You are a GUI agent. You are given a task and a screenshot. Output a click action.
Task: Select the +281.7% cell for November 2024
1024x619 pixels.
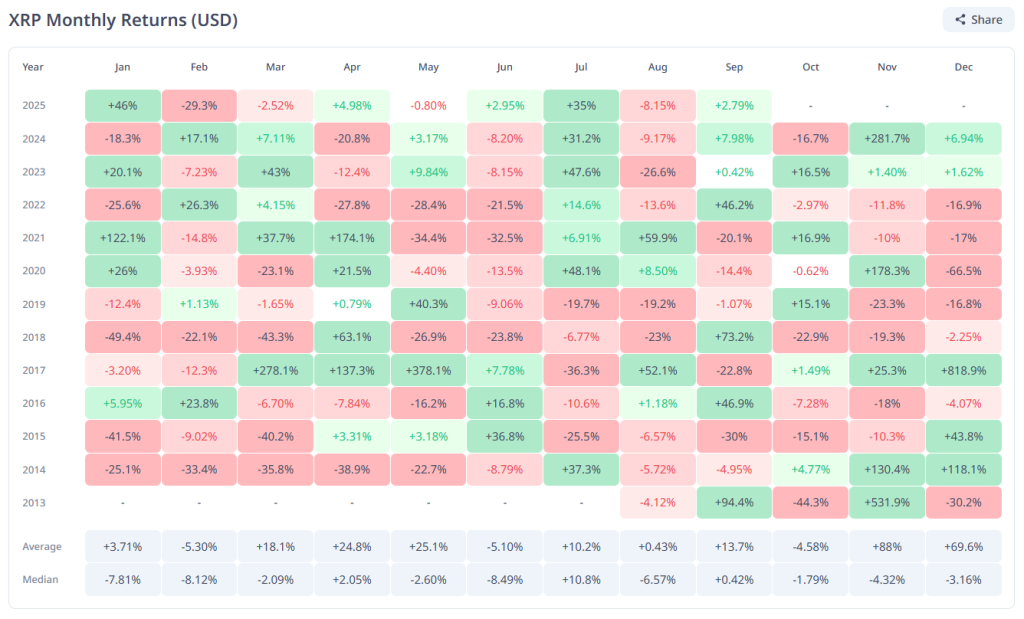(x=887, y=139)
